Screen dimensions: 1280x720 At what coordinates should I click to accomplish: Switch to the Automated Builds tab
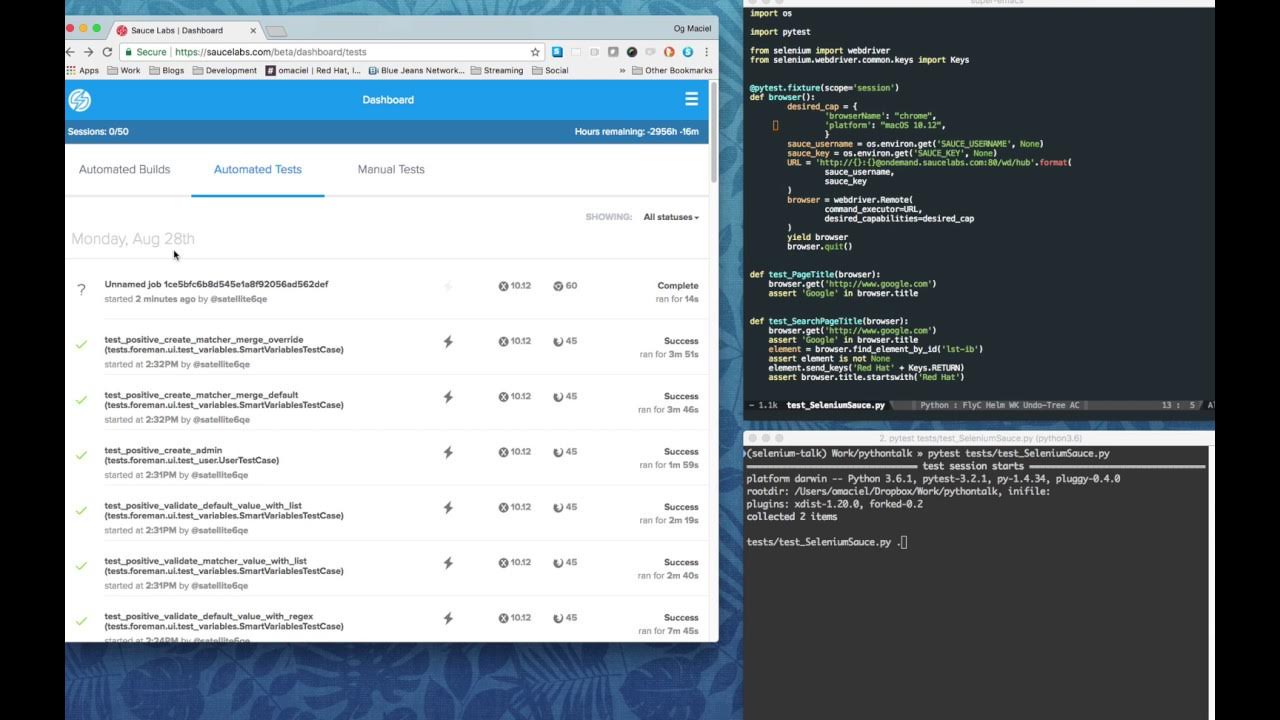(125, 169)
